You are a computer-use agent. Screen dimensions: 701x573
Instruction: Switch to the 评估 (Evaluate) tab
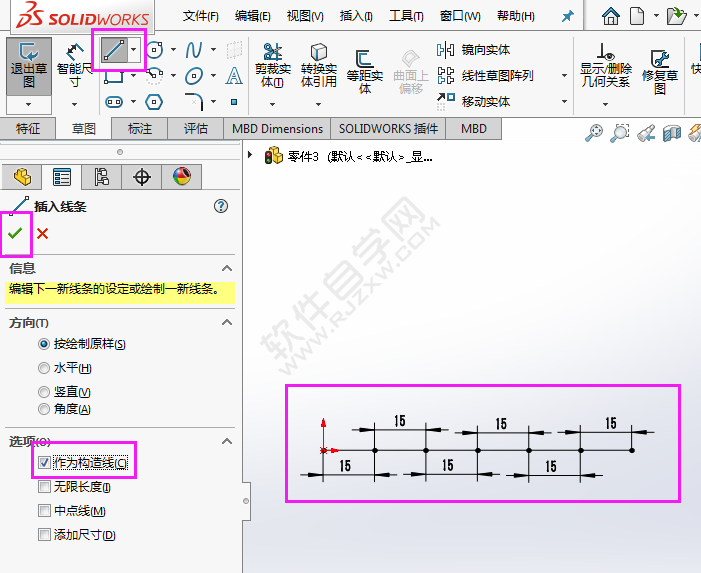pyautogui.click(x=195, y=129)
